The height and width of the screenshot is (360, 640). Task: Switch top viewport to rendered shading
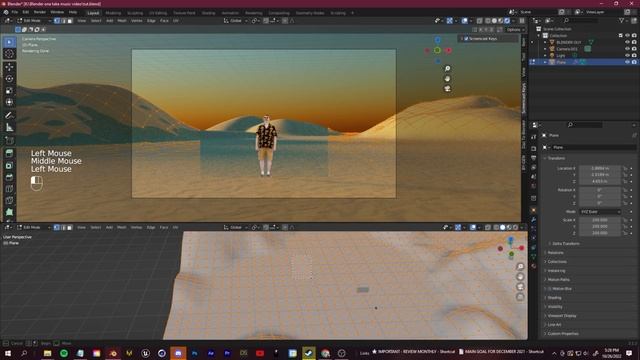tap(507, 20)
